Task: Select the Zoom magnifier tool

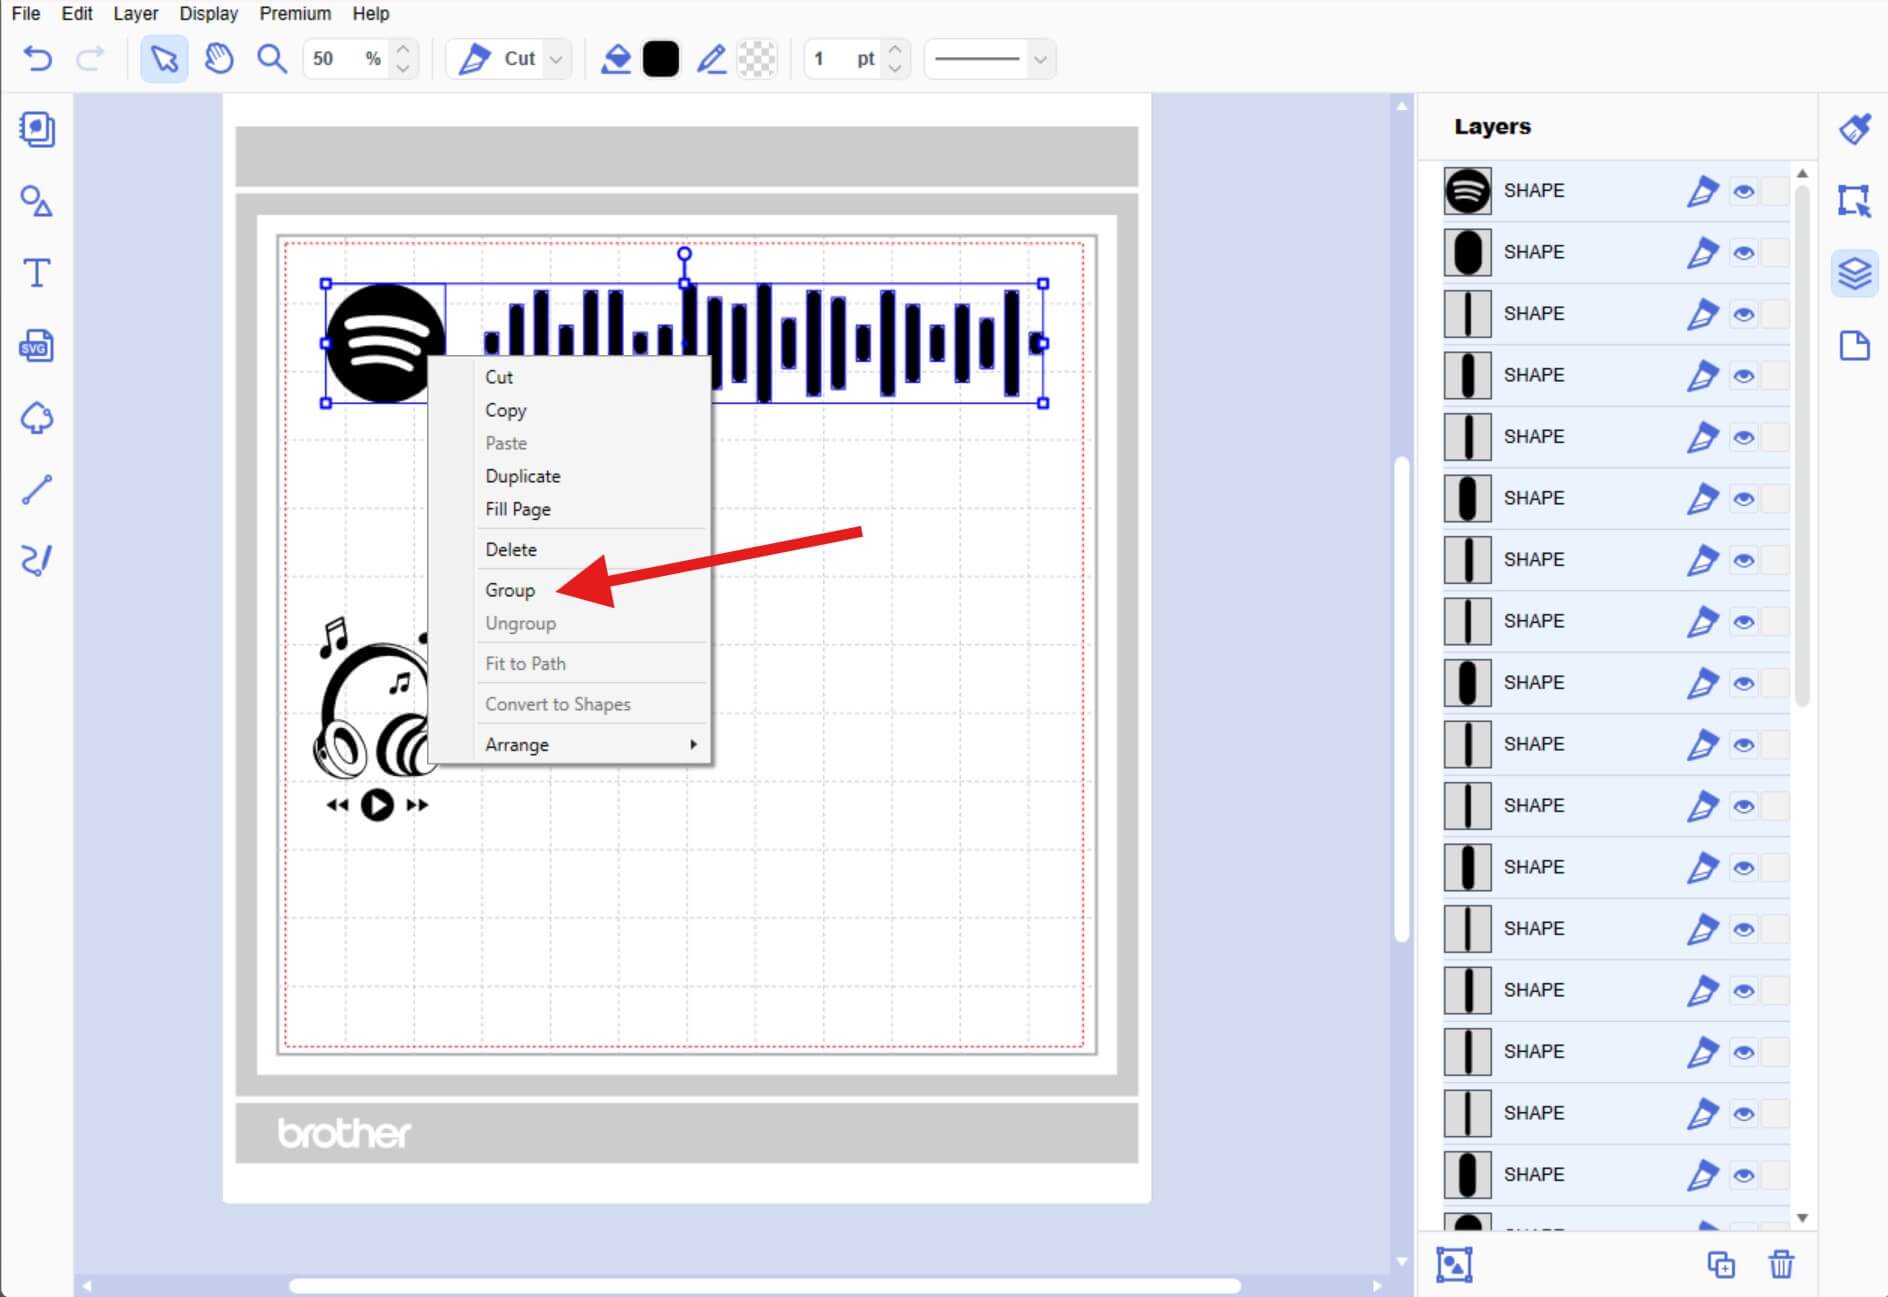Action: [x=271, y=58]
